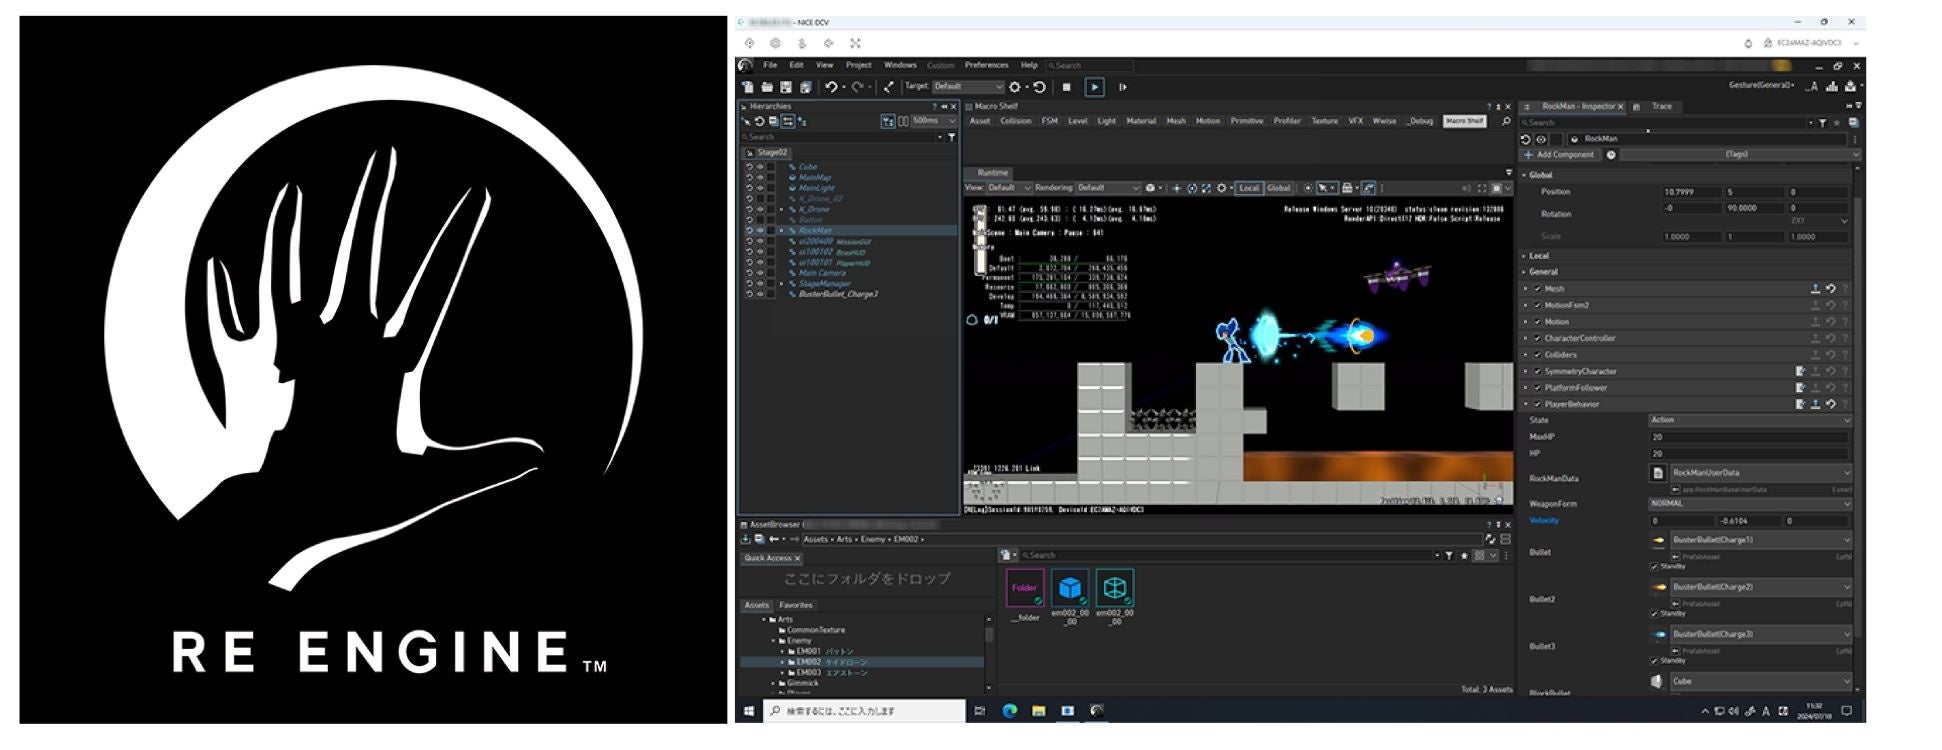Image resolution: width=1942 pixels, height=750 pixels.
Task: Click the Windows Start button
Action: point(749,711)
